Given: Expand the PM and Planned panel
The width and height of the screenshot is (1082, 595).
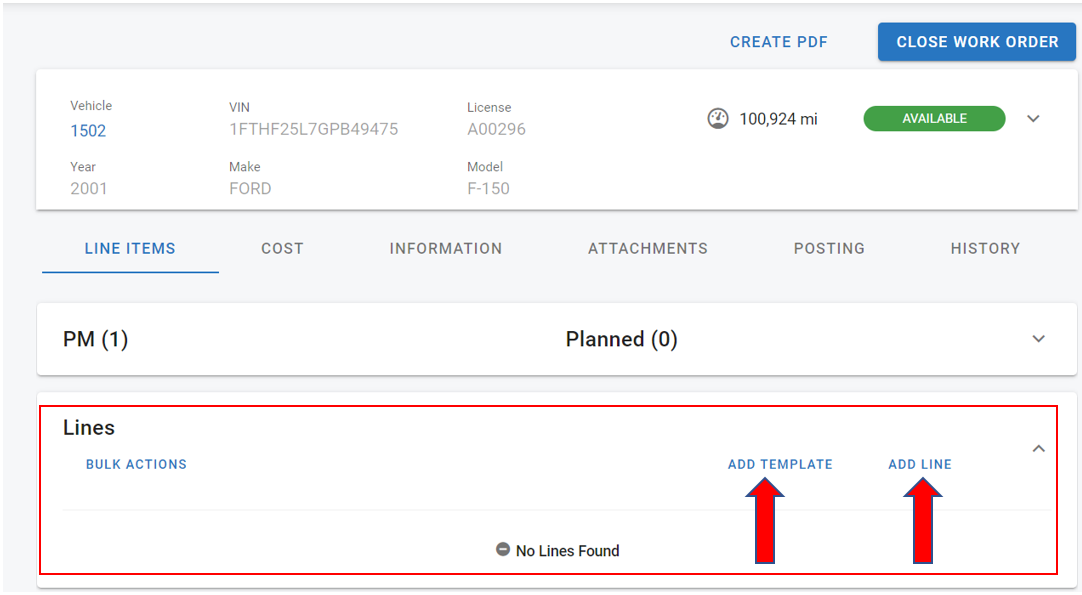Looking at the screenshot, I should tap(1038, 339).
